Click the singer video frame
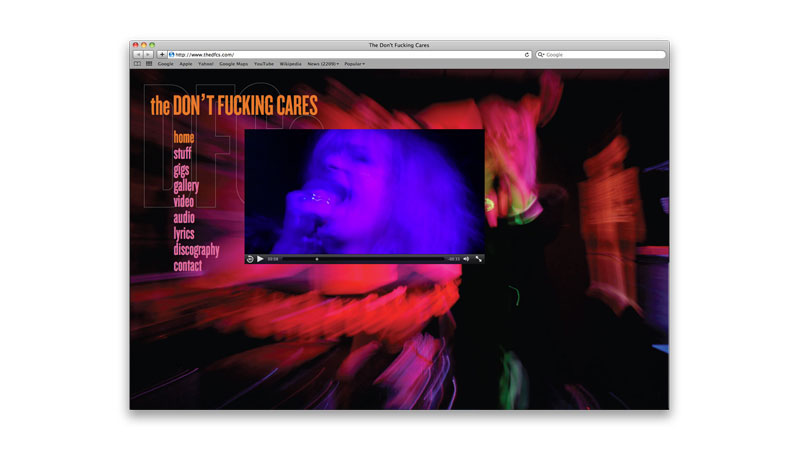This screenshot has width=800, height=463. coord(364,191)
